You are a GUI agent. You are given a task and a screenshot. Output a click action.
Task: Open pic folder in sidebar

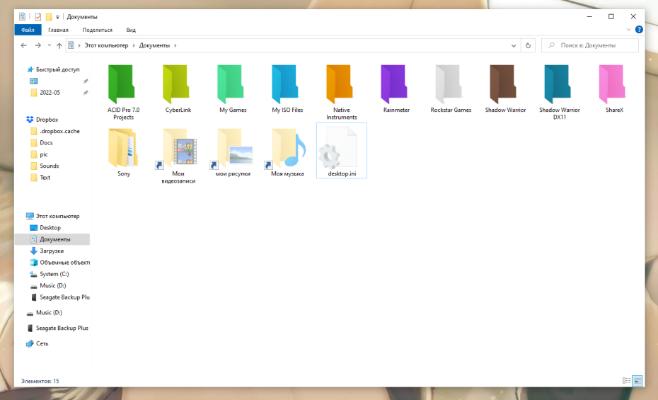[x=43, y=154]
